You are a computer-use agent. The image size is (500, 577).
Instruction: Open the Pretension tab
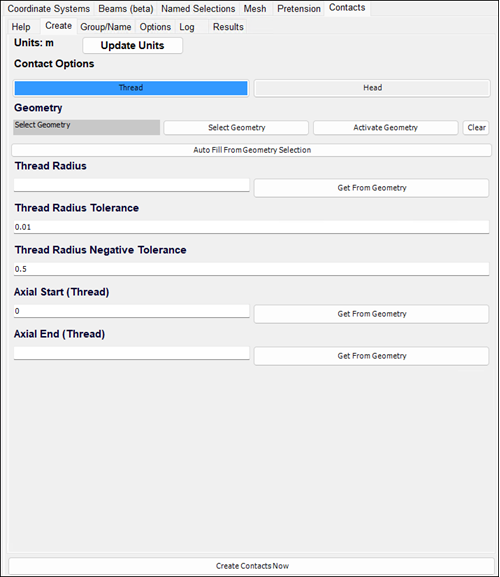pos(299,8)
